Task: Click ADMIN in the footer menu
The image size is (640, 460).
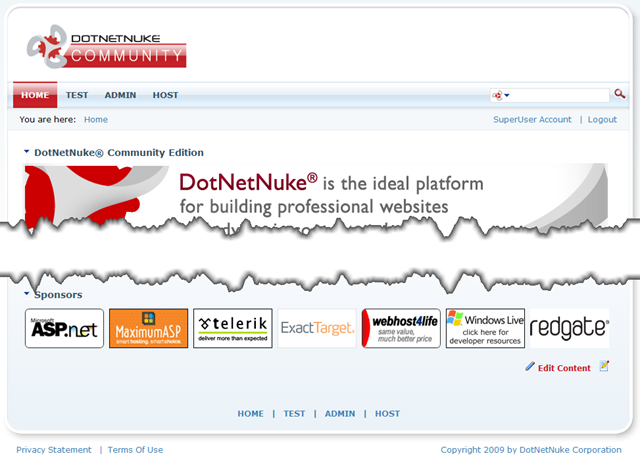Action: tap(340, 414)
